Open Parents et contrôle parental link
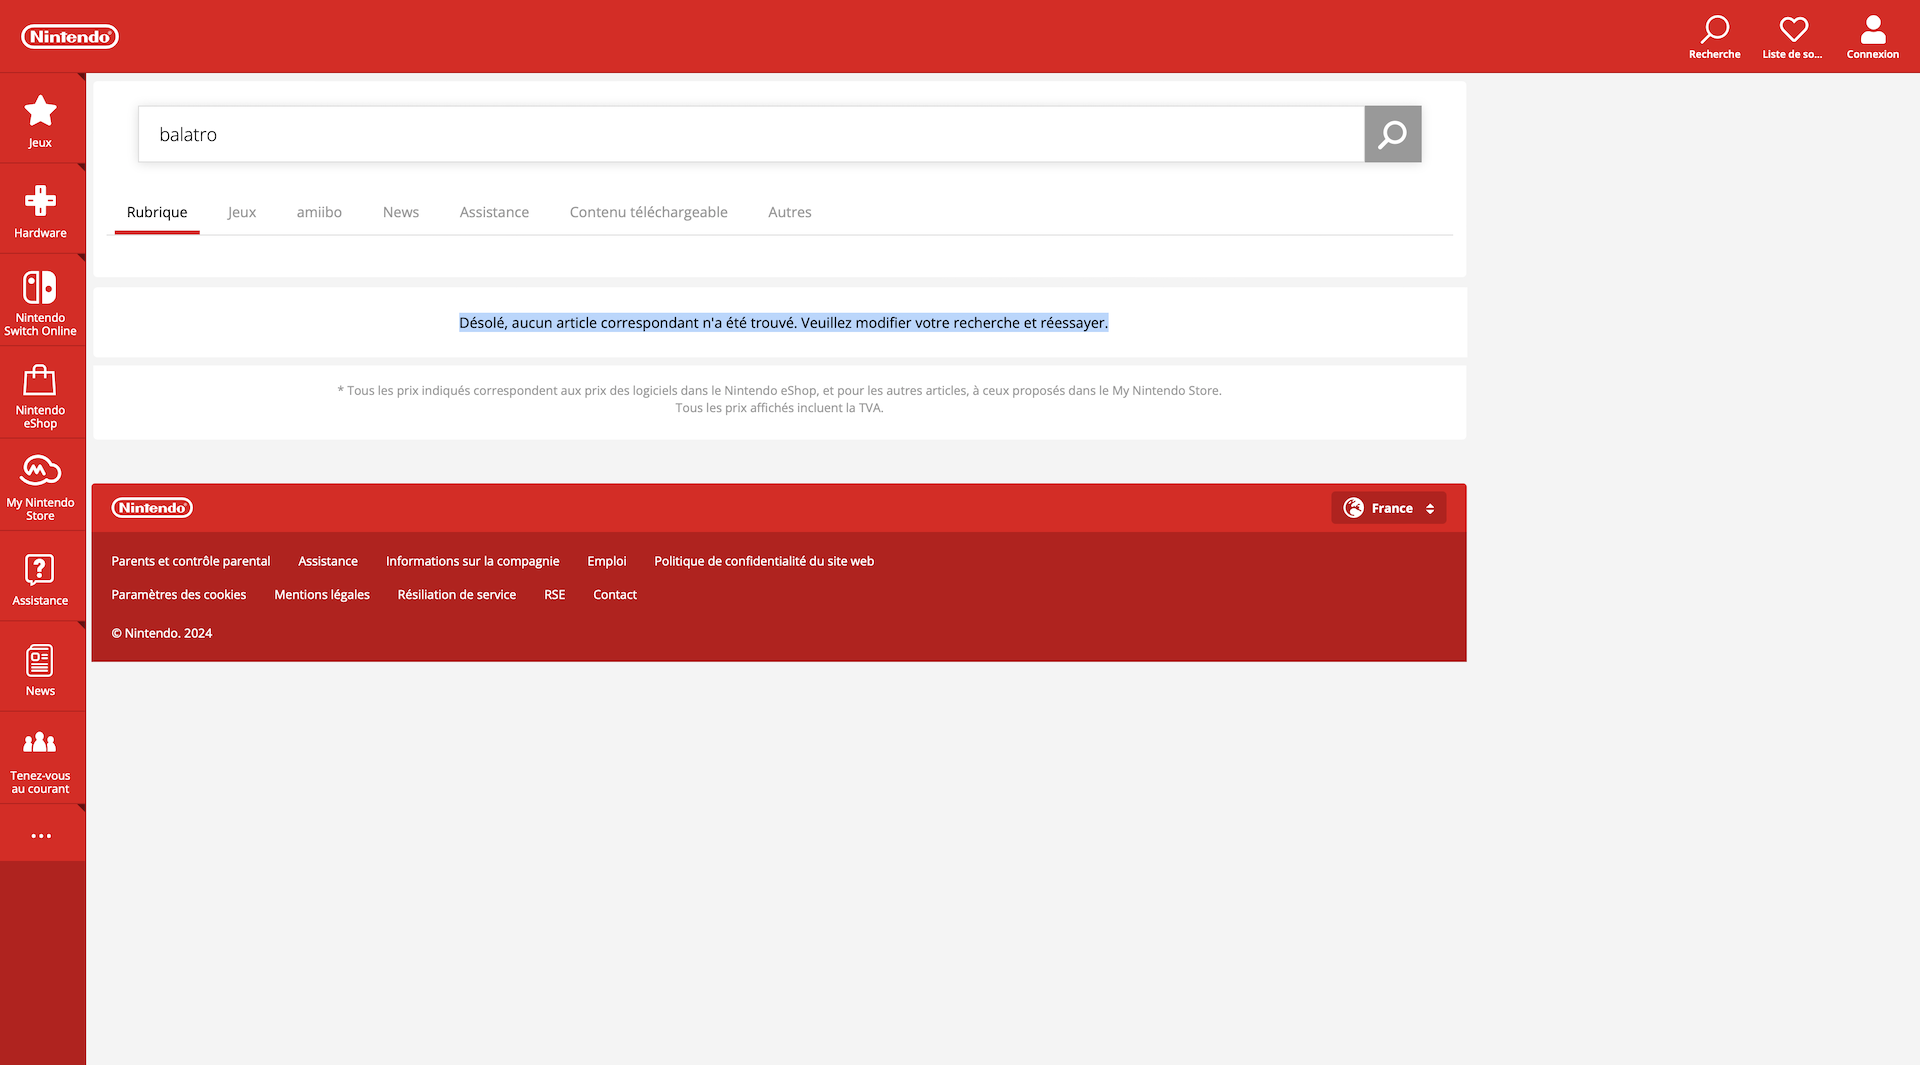The image size is (1920, 1065). 191,561
